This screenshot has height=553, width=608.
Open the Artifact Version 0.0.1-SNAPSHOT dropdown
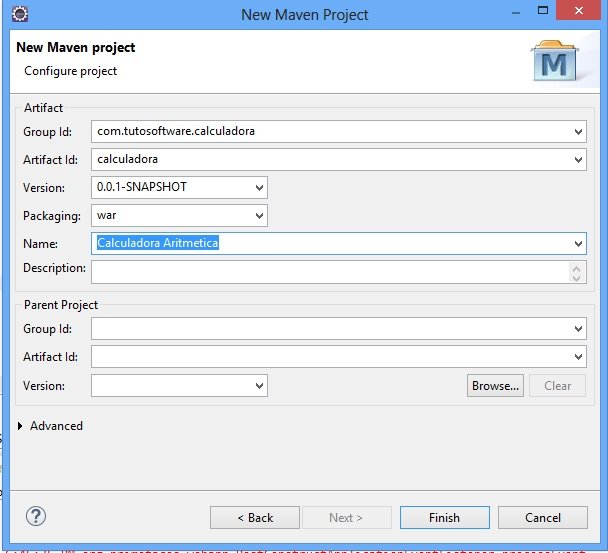click(x=259, y=188)
